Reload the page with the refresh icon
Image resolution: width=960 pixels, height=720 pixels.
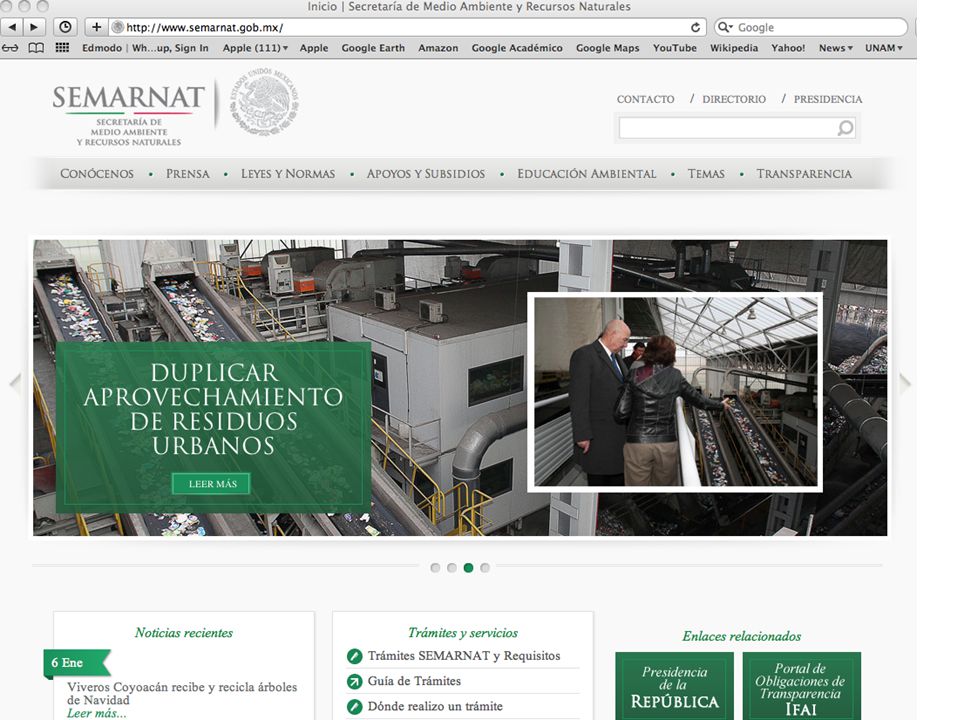(695, 28)
